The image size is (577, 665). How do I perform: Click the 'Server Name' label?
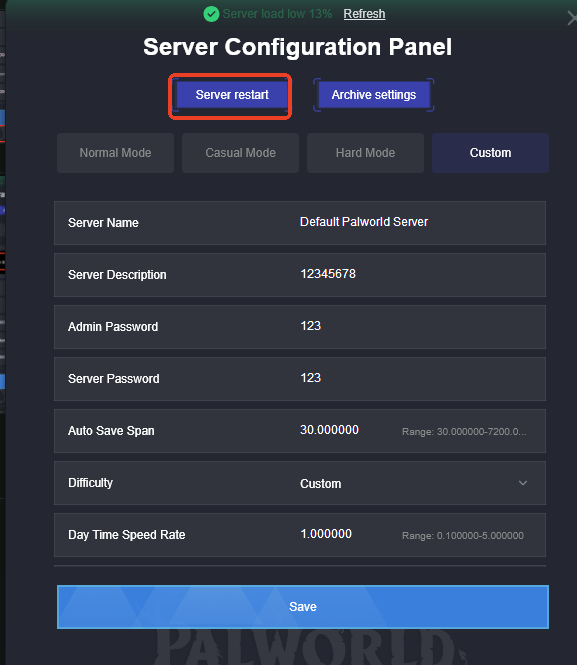pyautogui.click(x=103, y=223)
